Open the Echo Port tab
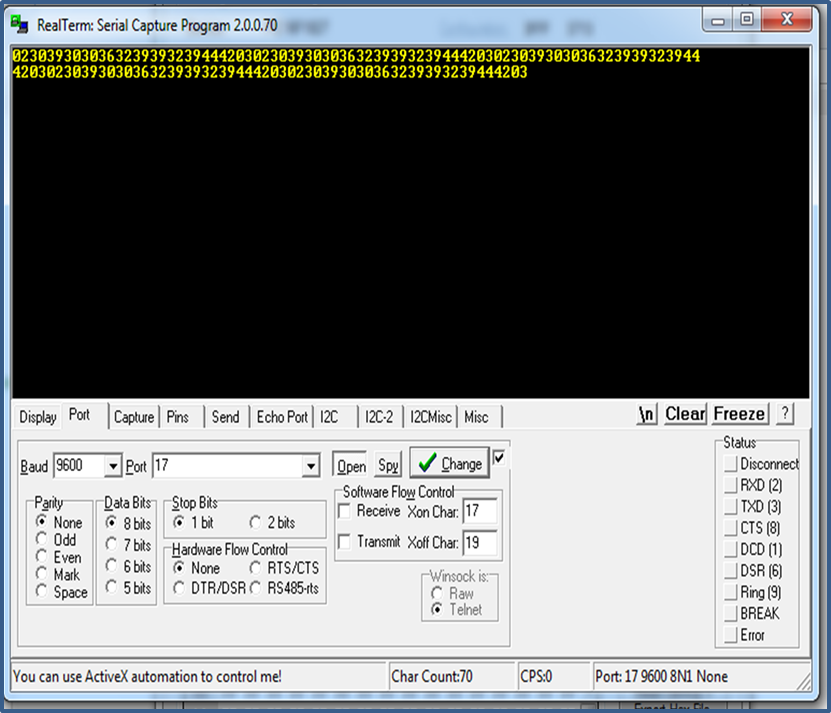The height and width of the screenshot is (713, 831). 282,417
